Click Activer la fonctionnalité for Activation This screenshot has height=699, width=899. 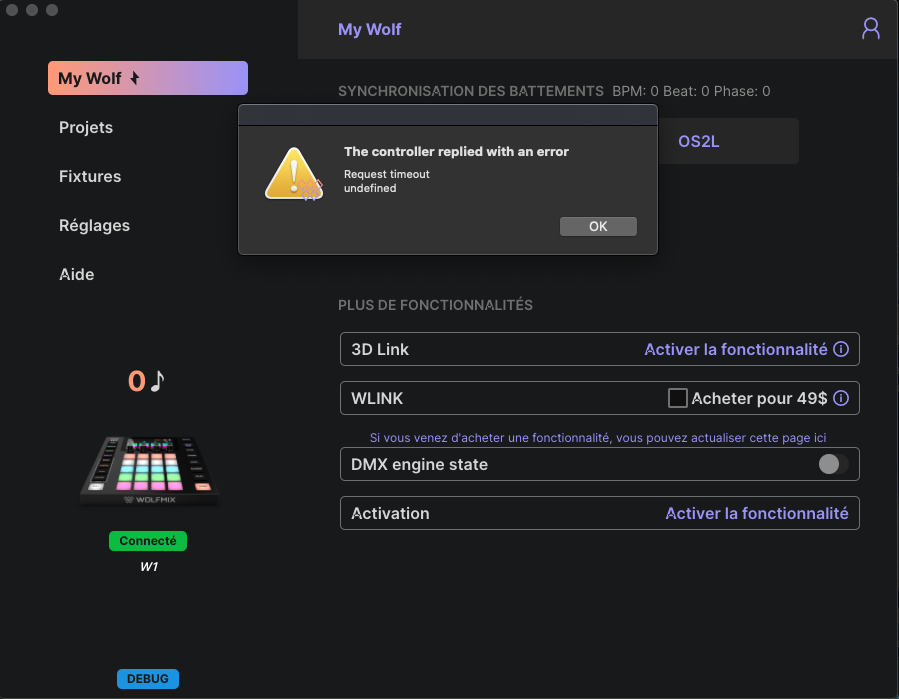757,513
